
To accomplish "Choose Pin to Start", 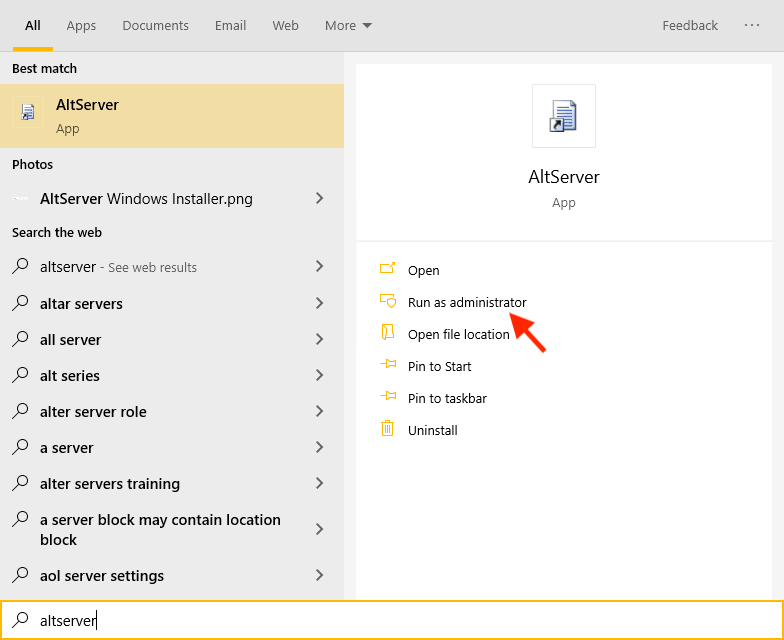I will tap(440, 366).
